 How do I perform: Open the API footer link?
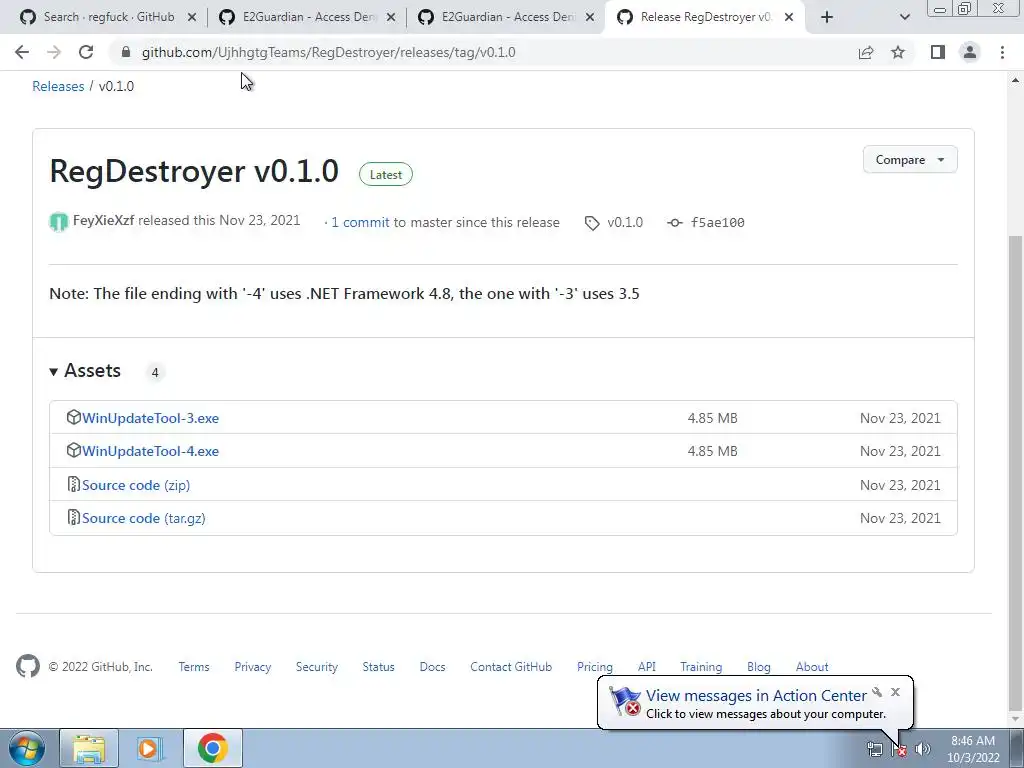pos(647,667)
